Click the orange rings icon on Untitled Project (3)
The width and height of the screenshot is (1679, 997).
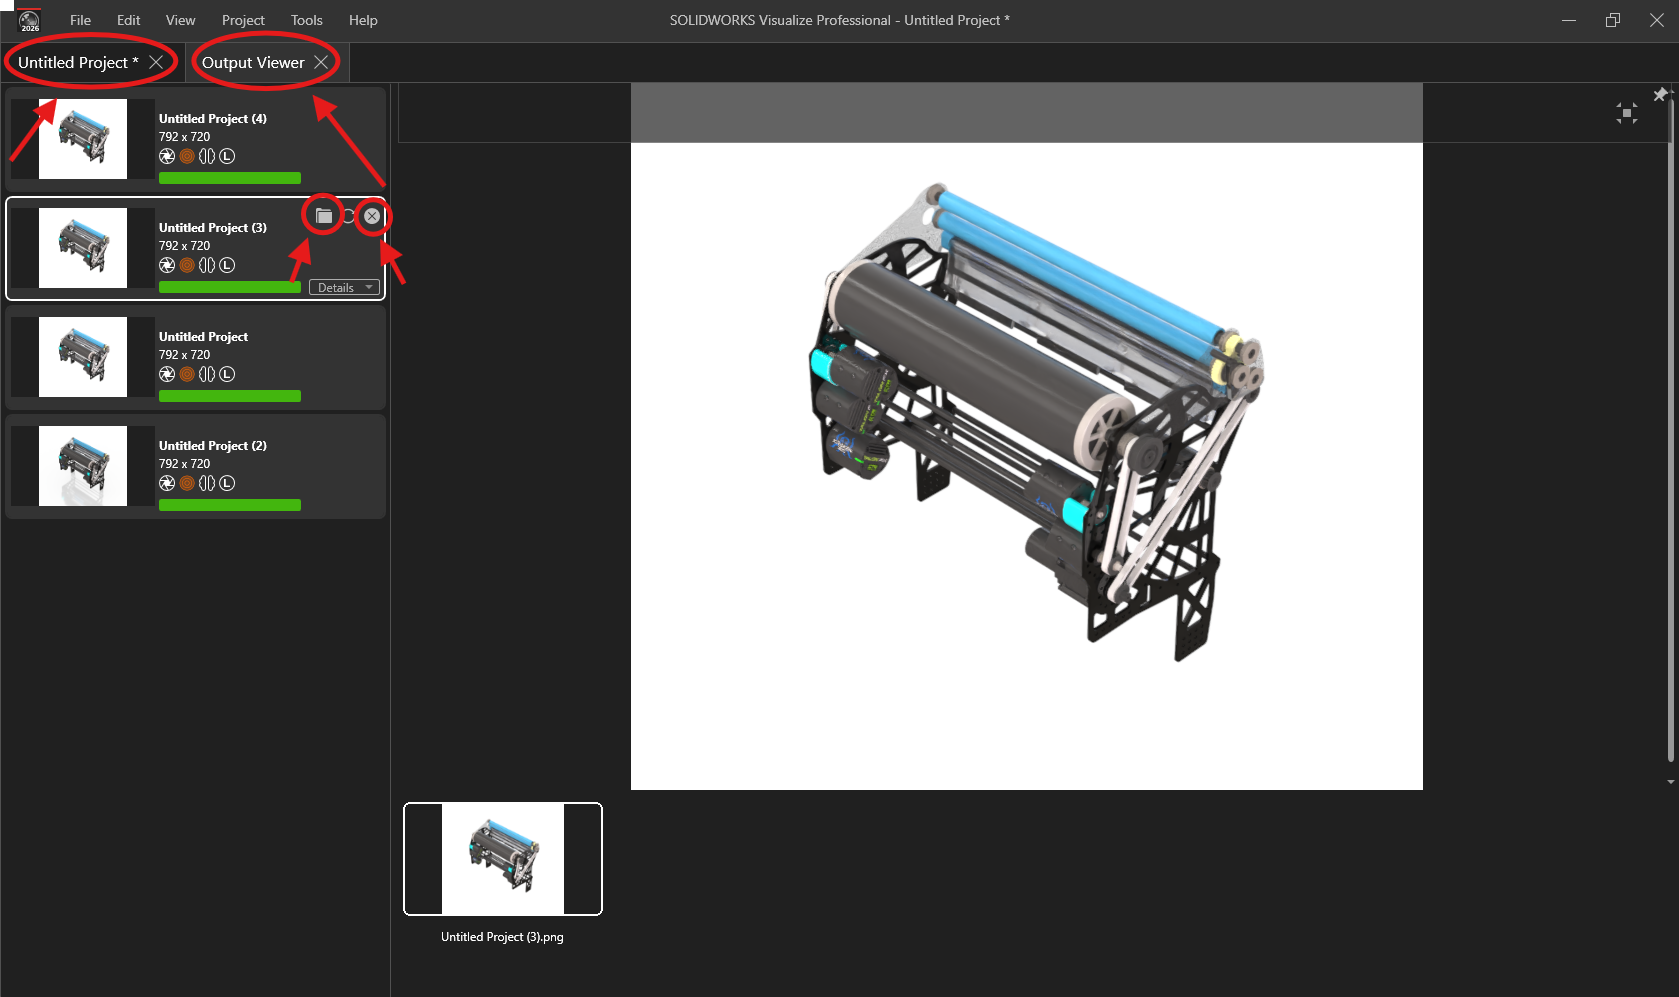tap(187, 265)
